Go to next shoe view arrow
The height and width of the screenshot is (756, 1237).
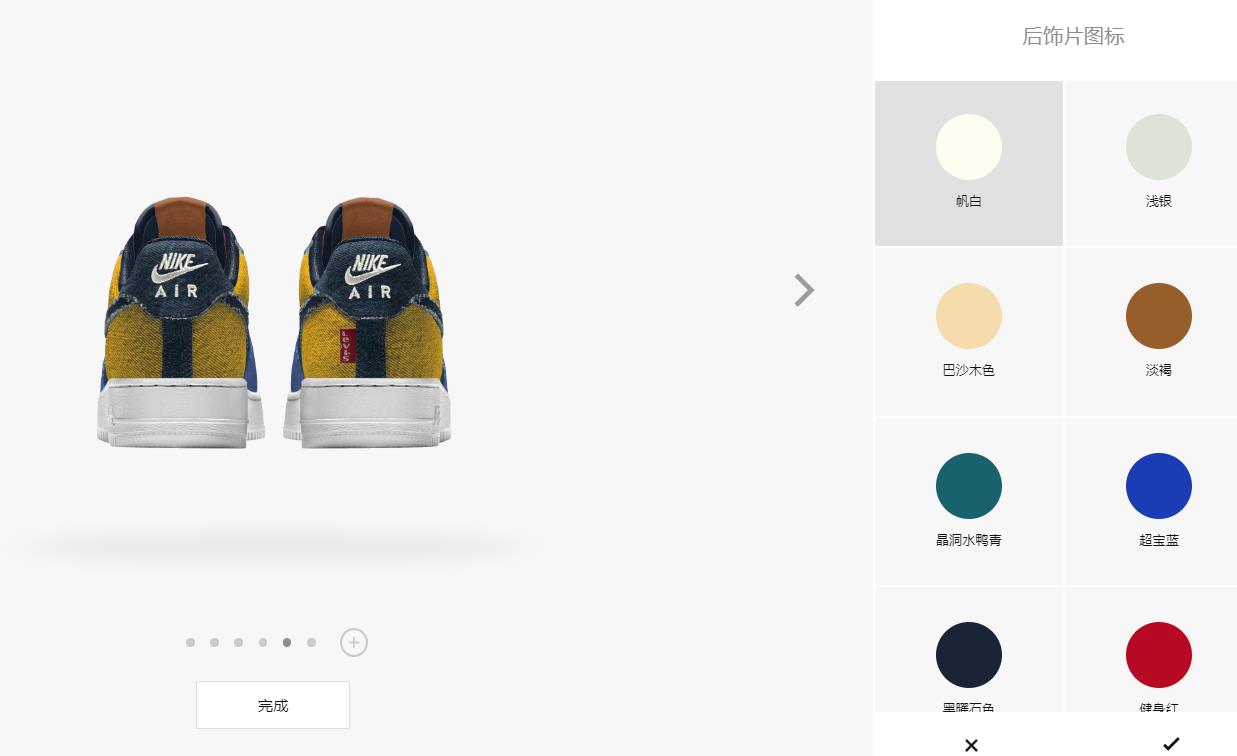point(804,290)
